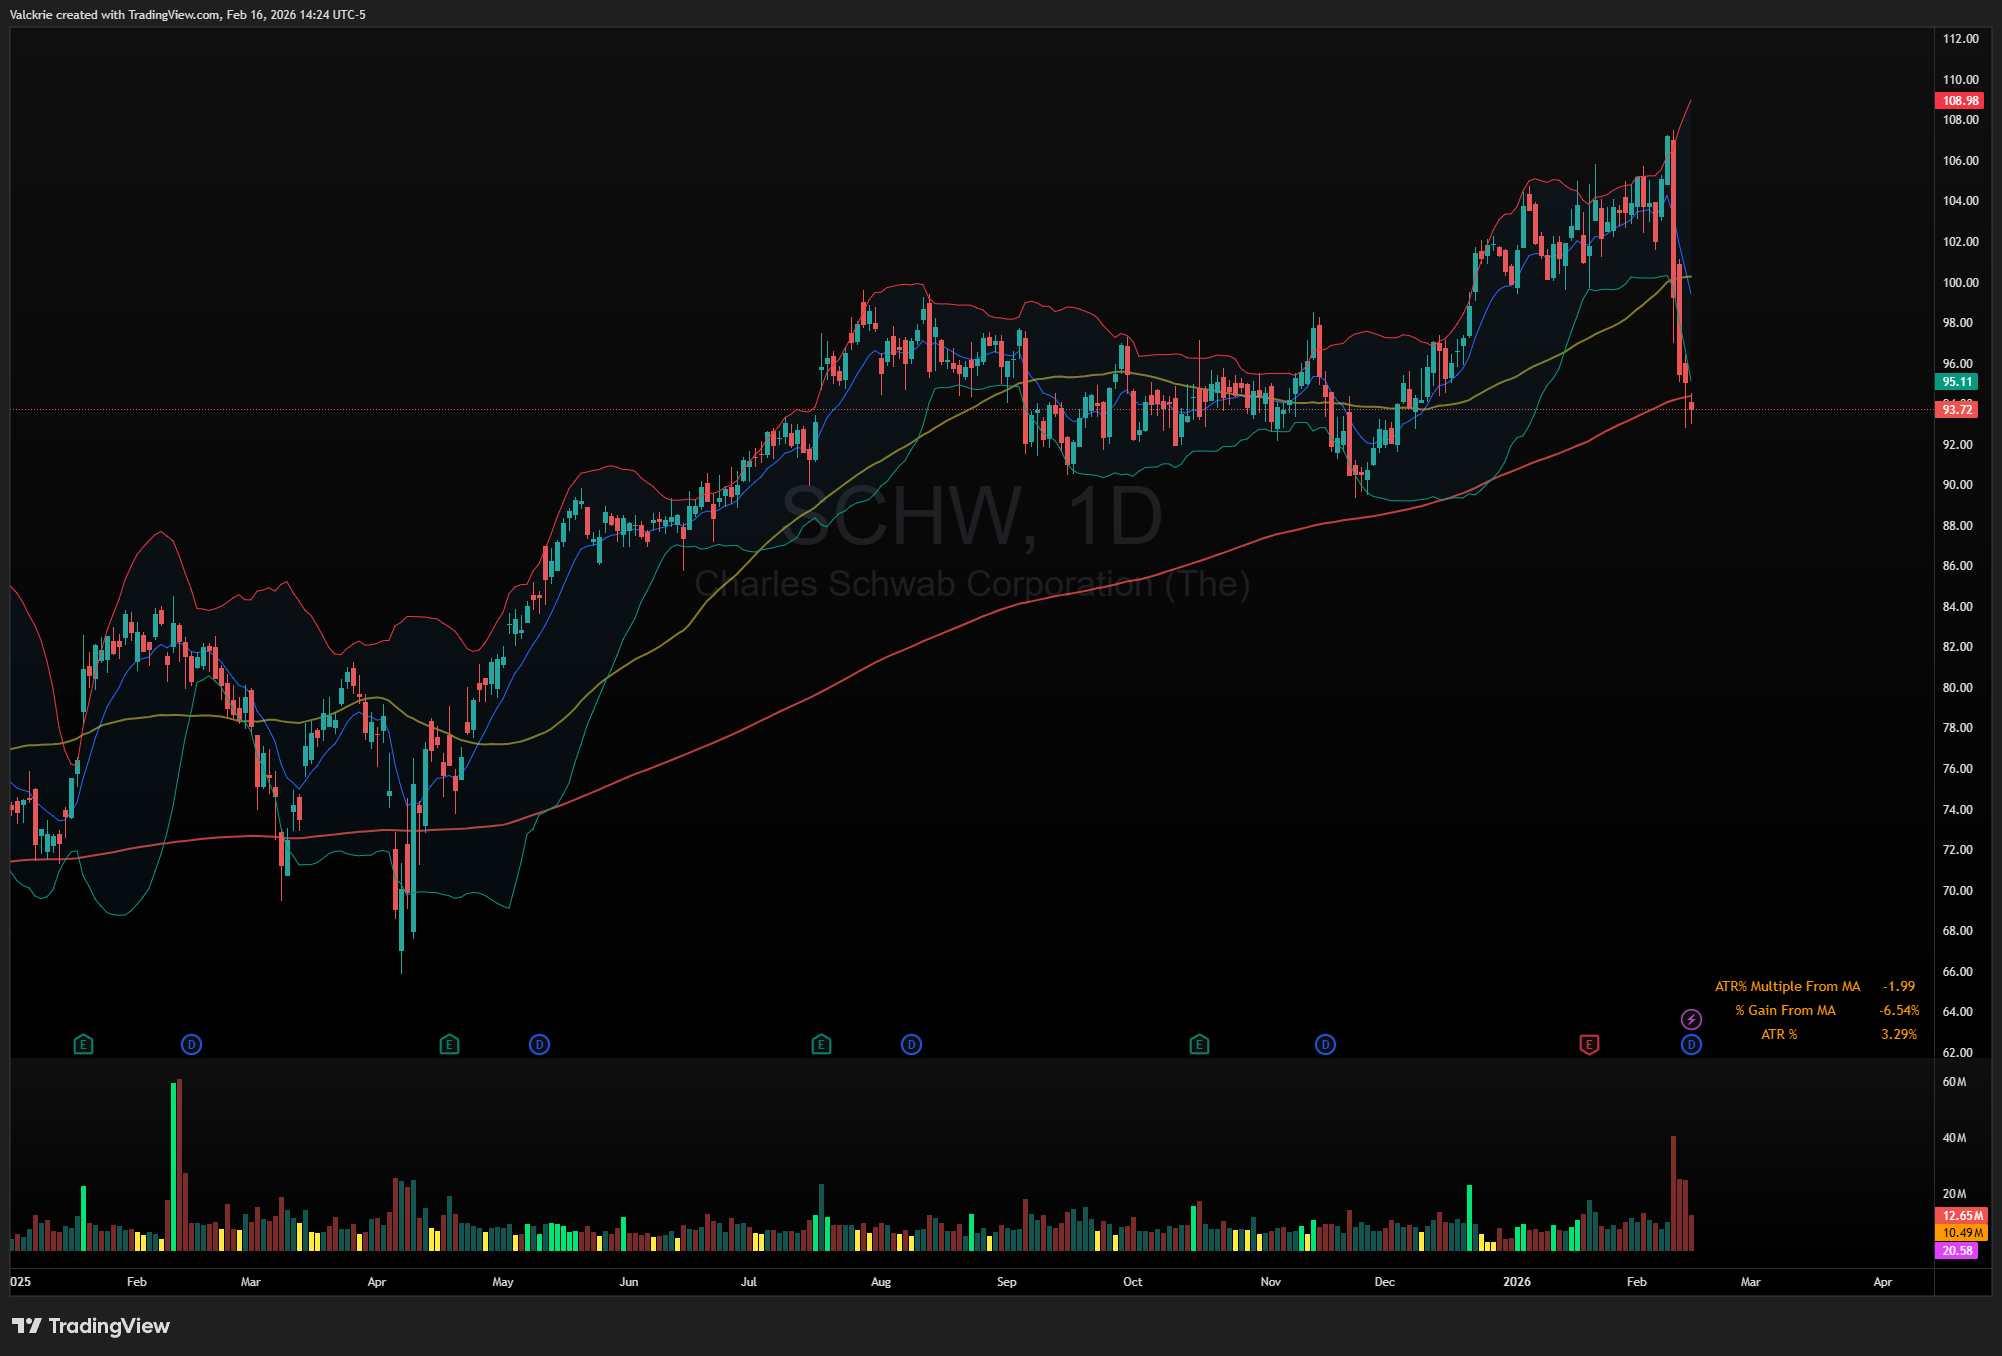
Task: Click the red earnings marker in January 2026
Action: click(x=1589, y=1045)
